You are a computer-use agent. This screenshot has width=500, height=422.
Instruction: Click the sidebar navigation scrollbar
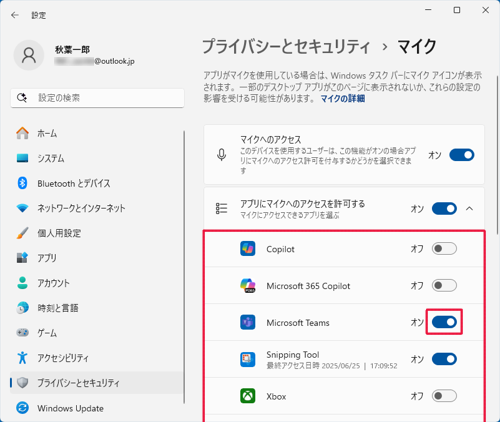[x=184, y=267]
